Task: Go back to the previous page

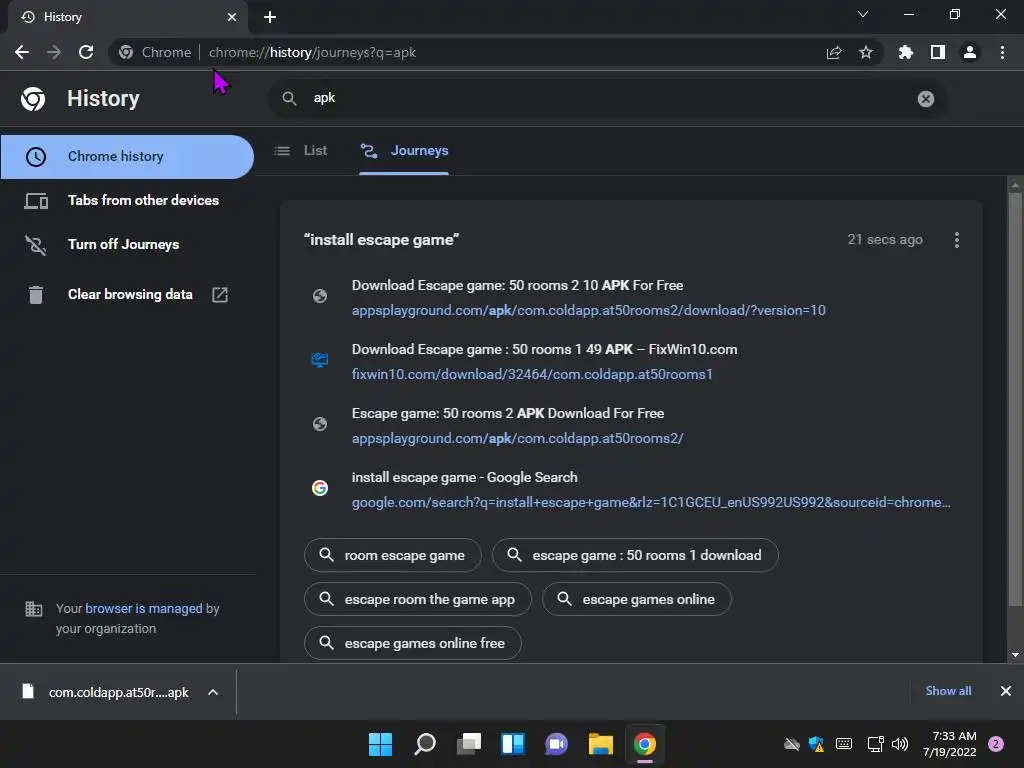Action: [x=22, y=52]
